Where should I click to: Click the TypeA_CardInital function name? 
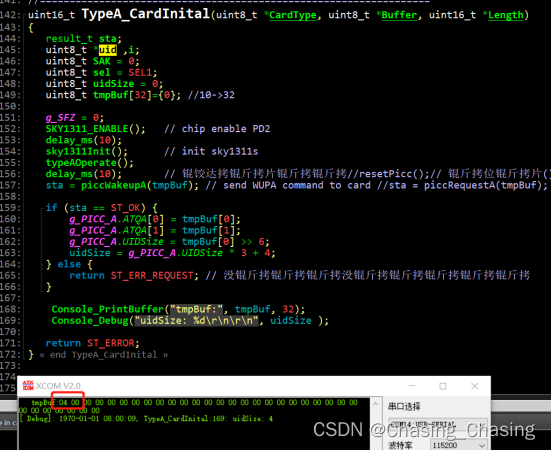(145, 14)
